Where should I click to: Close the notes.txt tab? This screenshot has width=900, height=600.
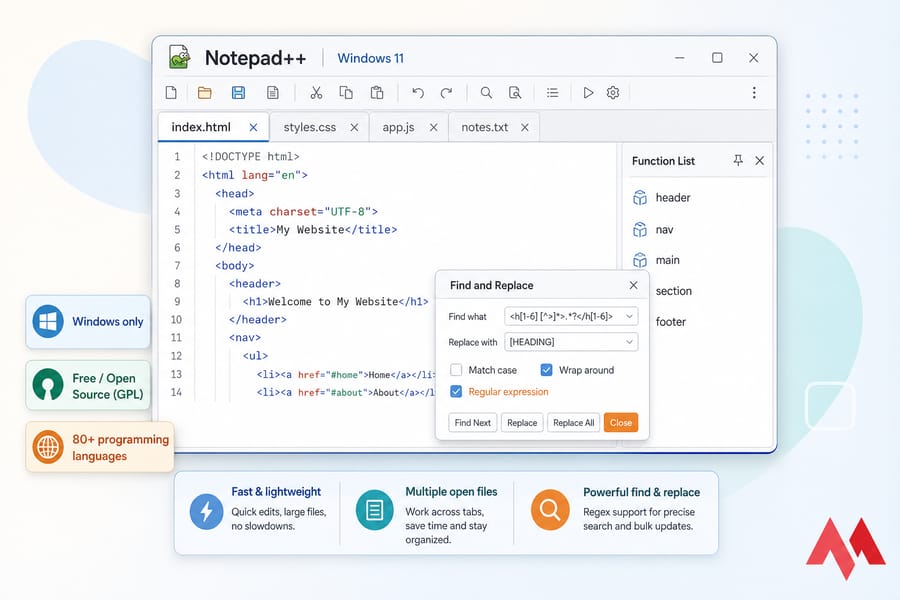click(x=525, y=127)
